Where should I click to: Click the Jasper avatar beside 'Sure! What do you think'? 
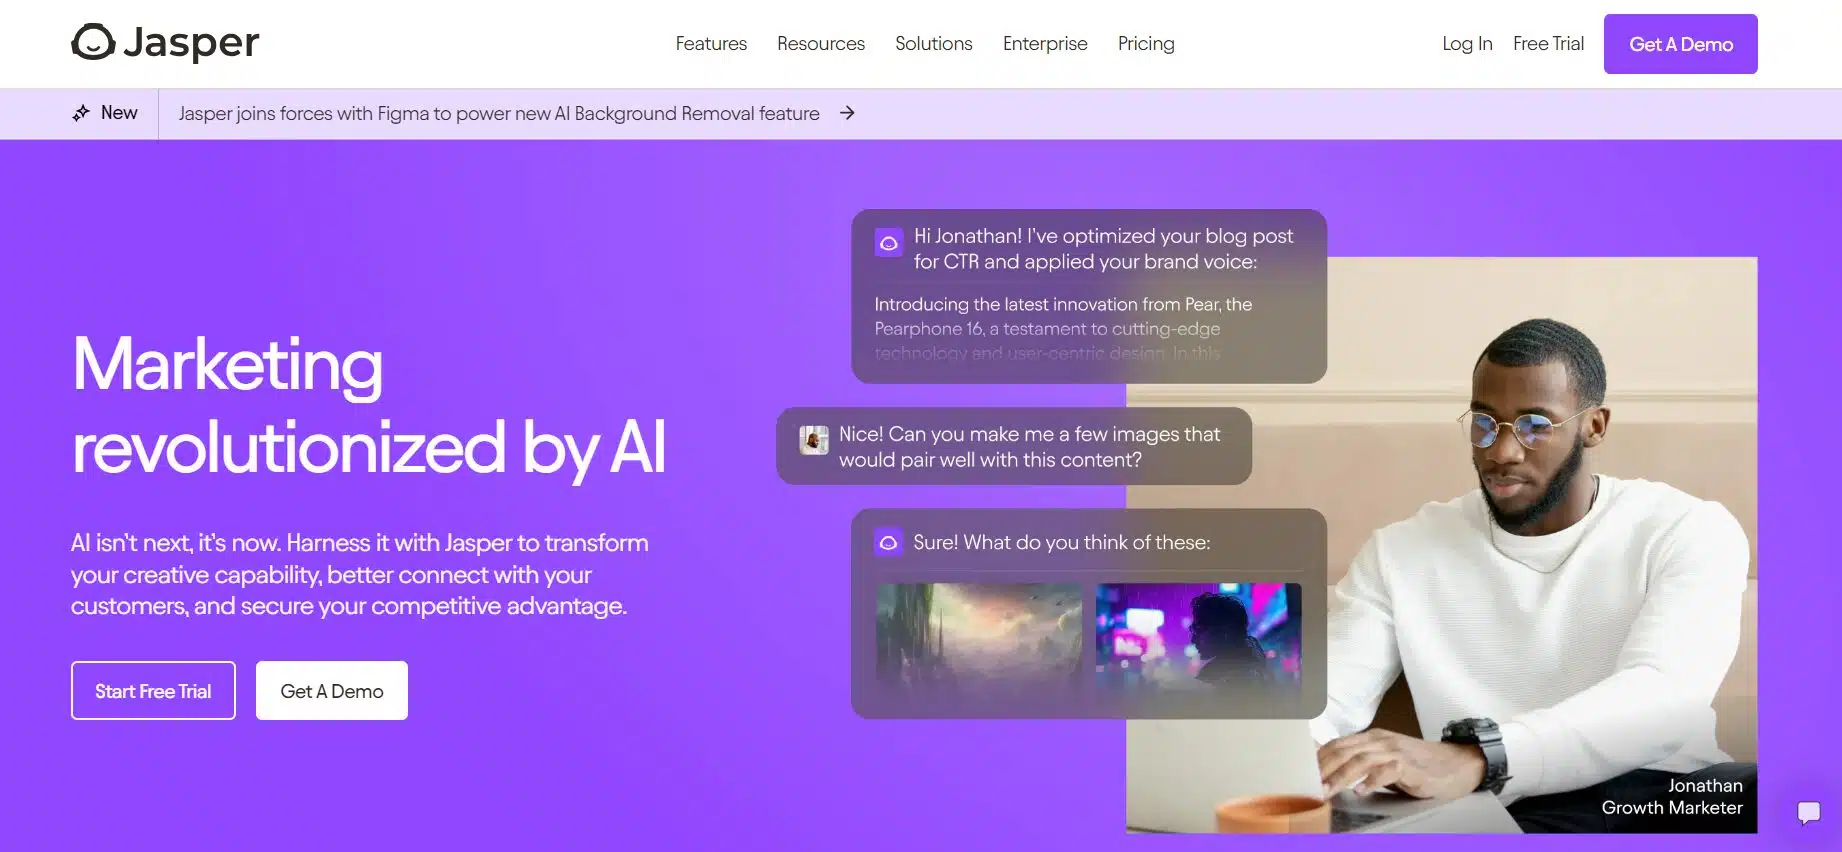pos(888,542)
